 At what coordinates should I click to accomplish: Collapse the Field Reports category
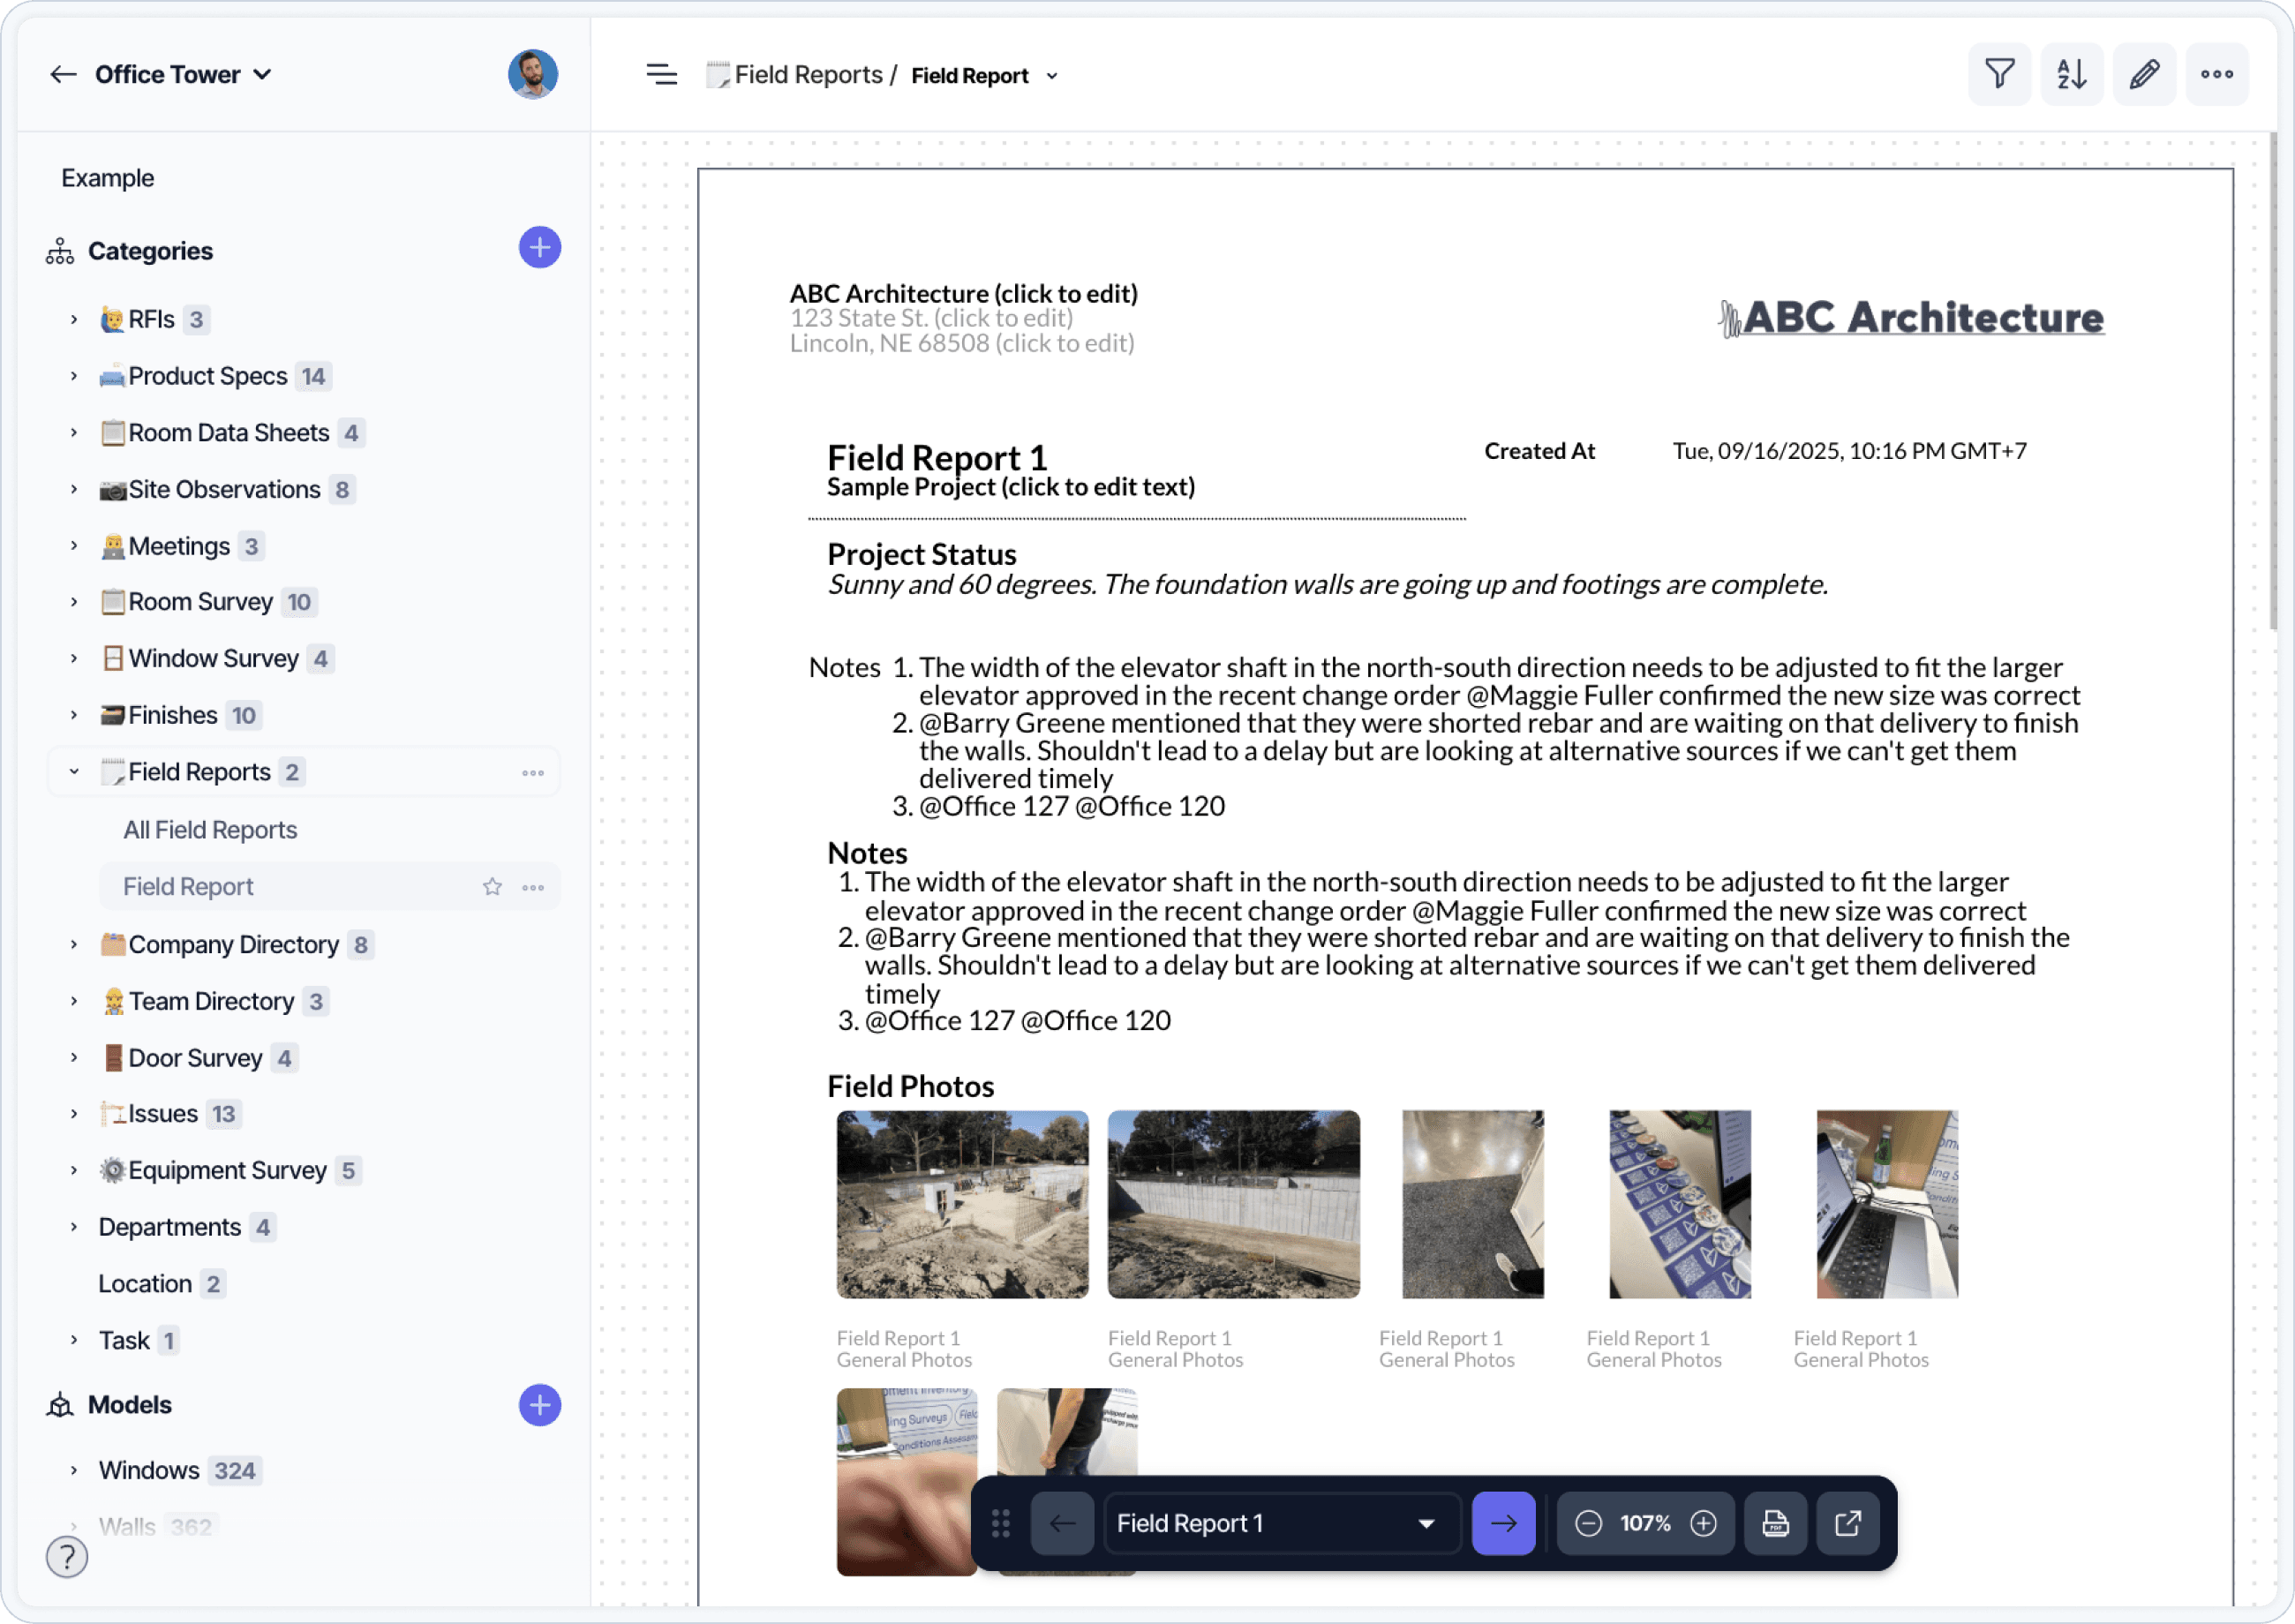pos(74,772)
